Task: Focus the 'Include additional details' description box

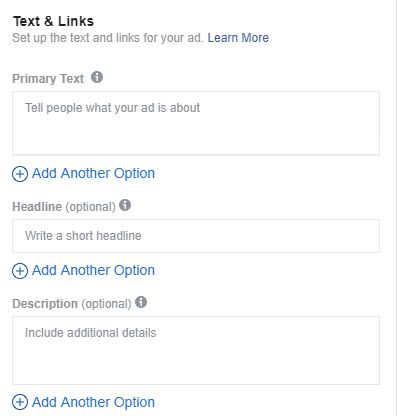Action: 196,351
